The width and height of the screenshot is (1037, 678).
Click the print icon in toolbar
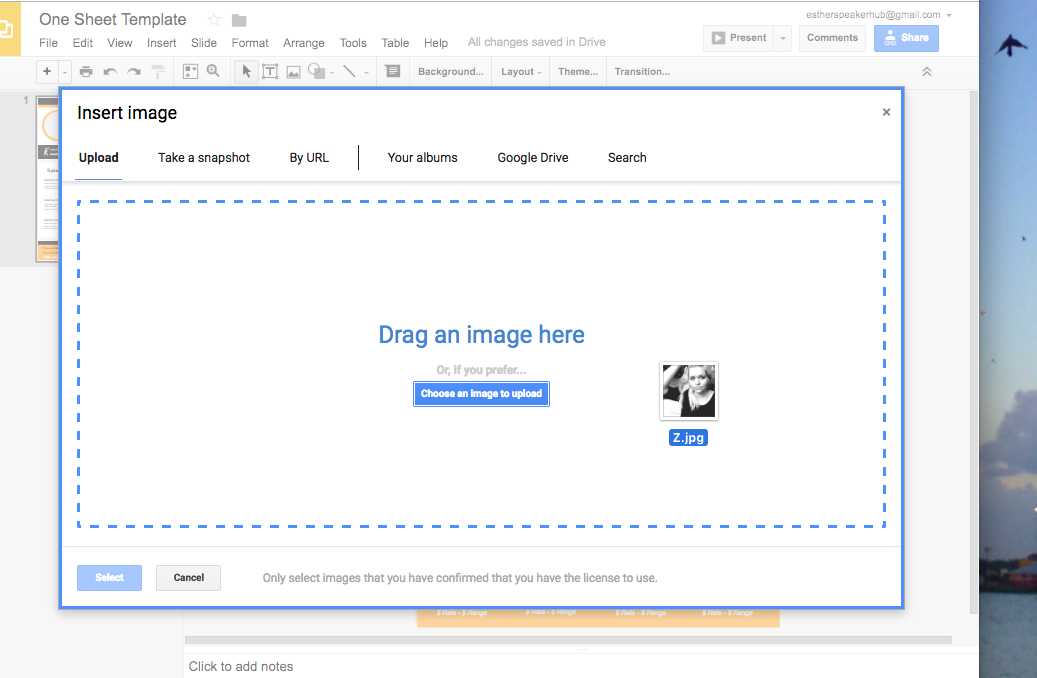86,71
